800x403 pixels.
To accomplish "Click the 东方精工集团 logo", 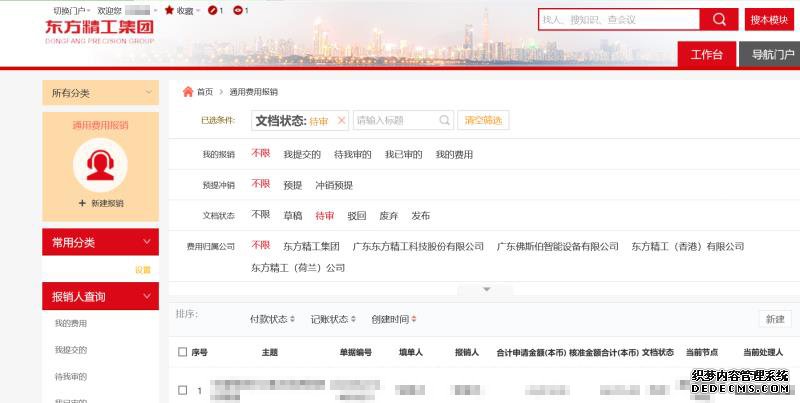I will (99, 31).
